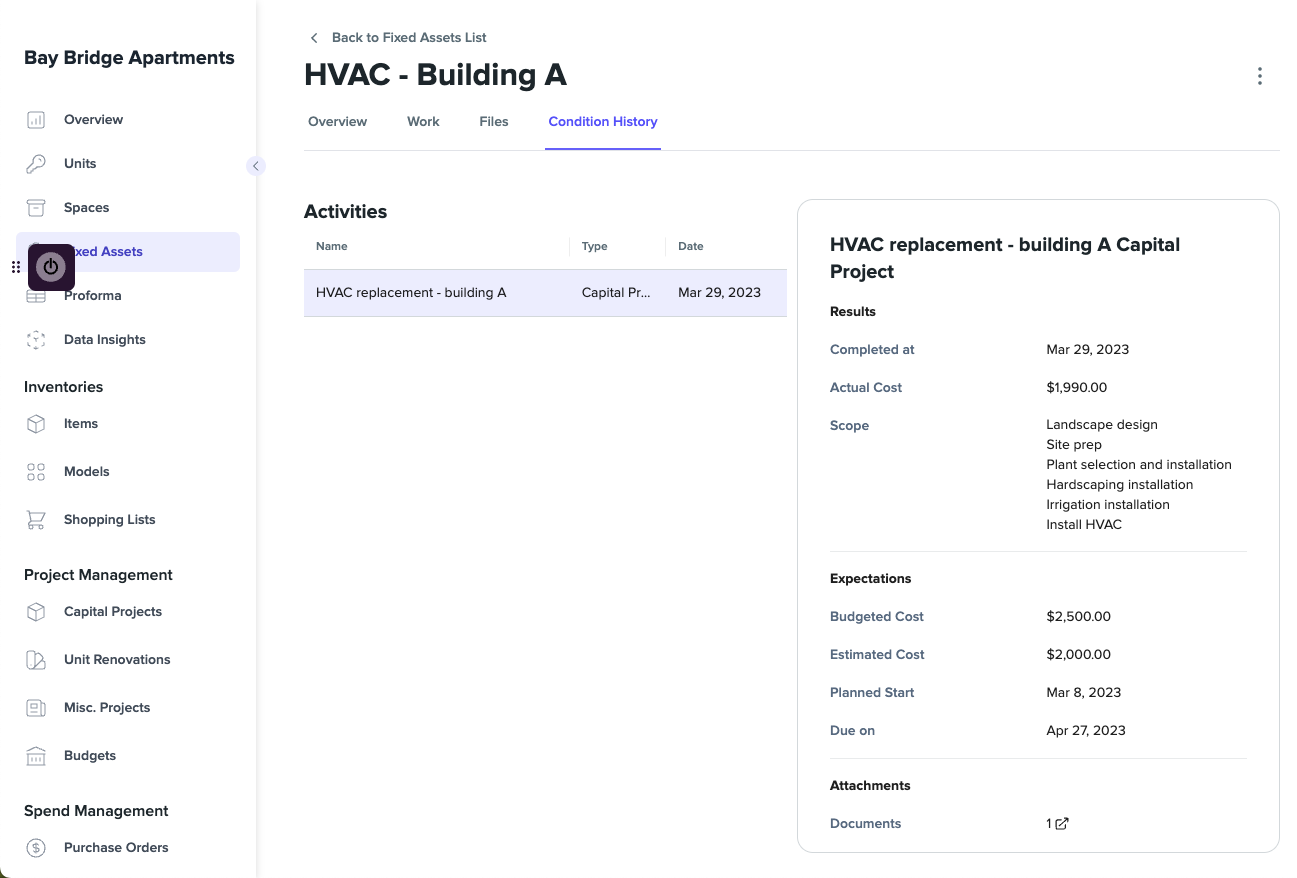Open the Budgets bank icon
The width and height of the screenshot is (1297, 878).
(x=36, y=756)
